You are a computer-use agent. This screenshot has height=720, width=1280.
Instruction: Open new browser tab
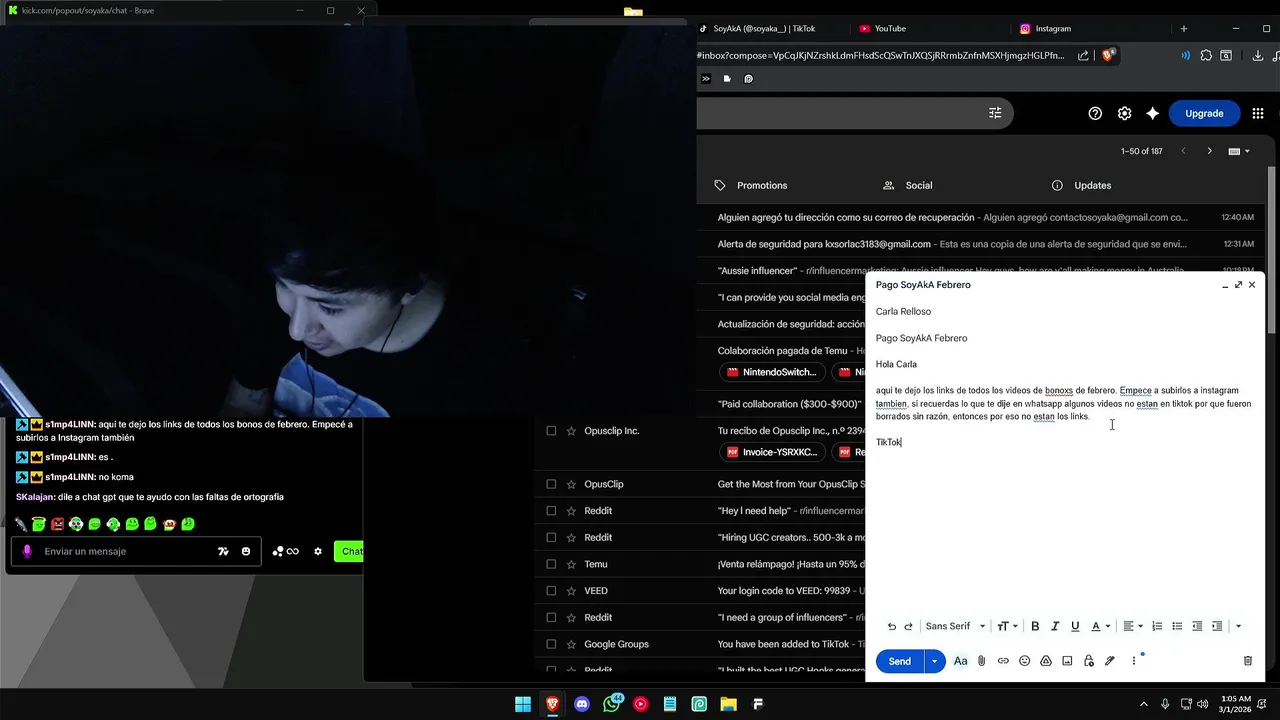(x=1184, y=28)
